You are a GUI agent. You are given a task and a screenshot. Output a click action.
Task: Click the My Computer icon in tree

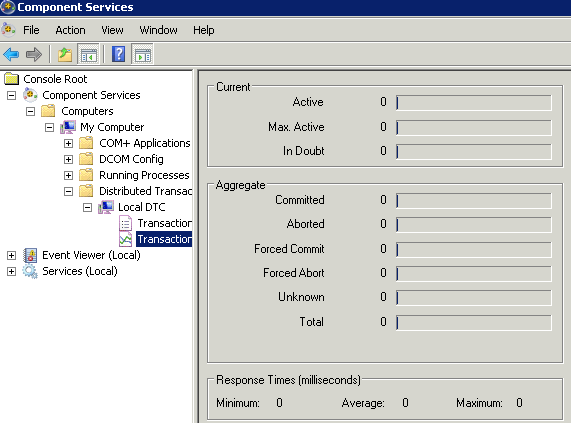coord(68,127)
